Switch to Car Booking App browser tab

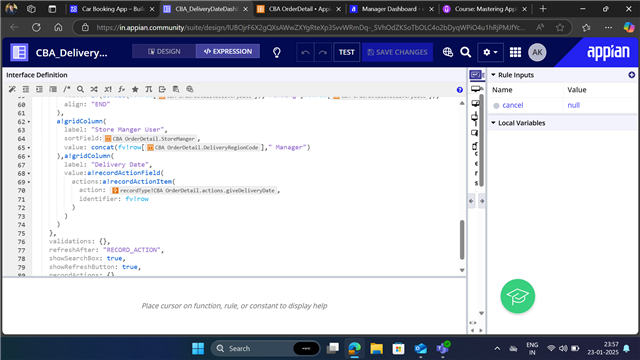[x=112, y=9]
